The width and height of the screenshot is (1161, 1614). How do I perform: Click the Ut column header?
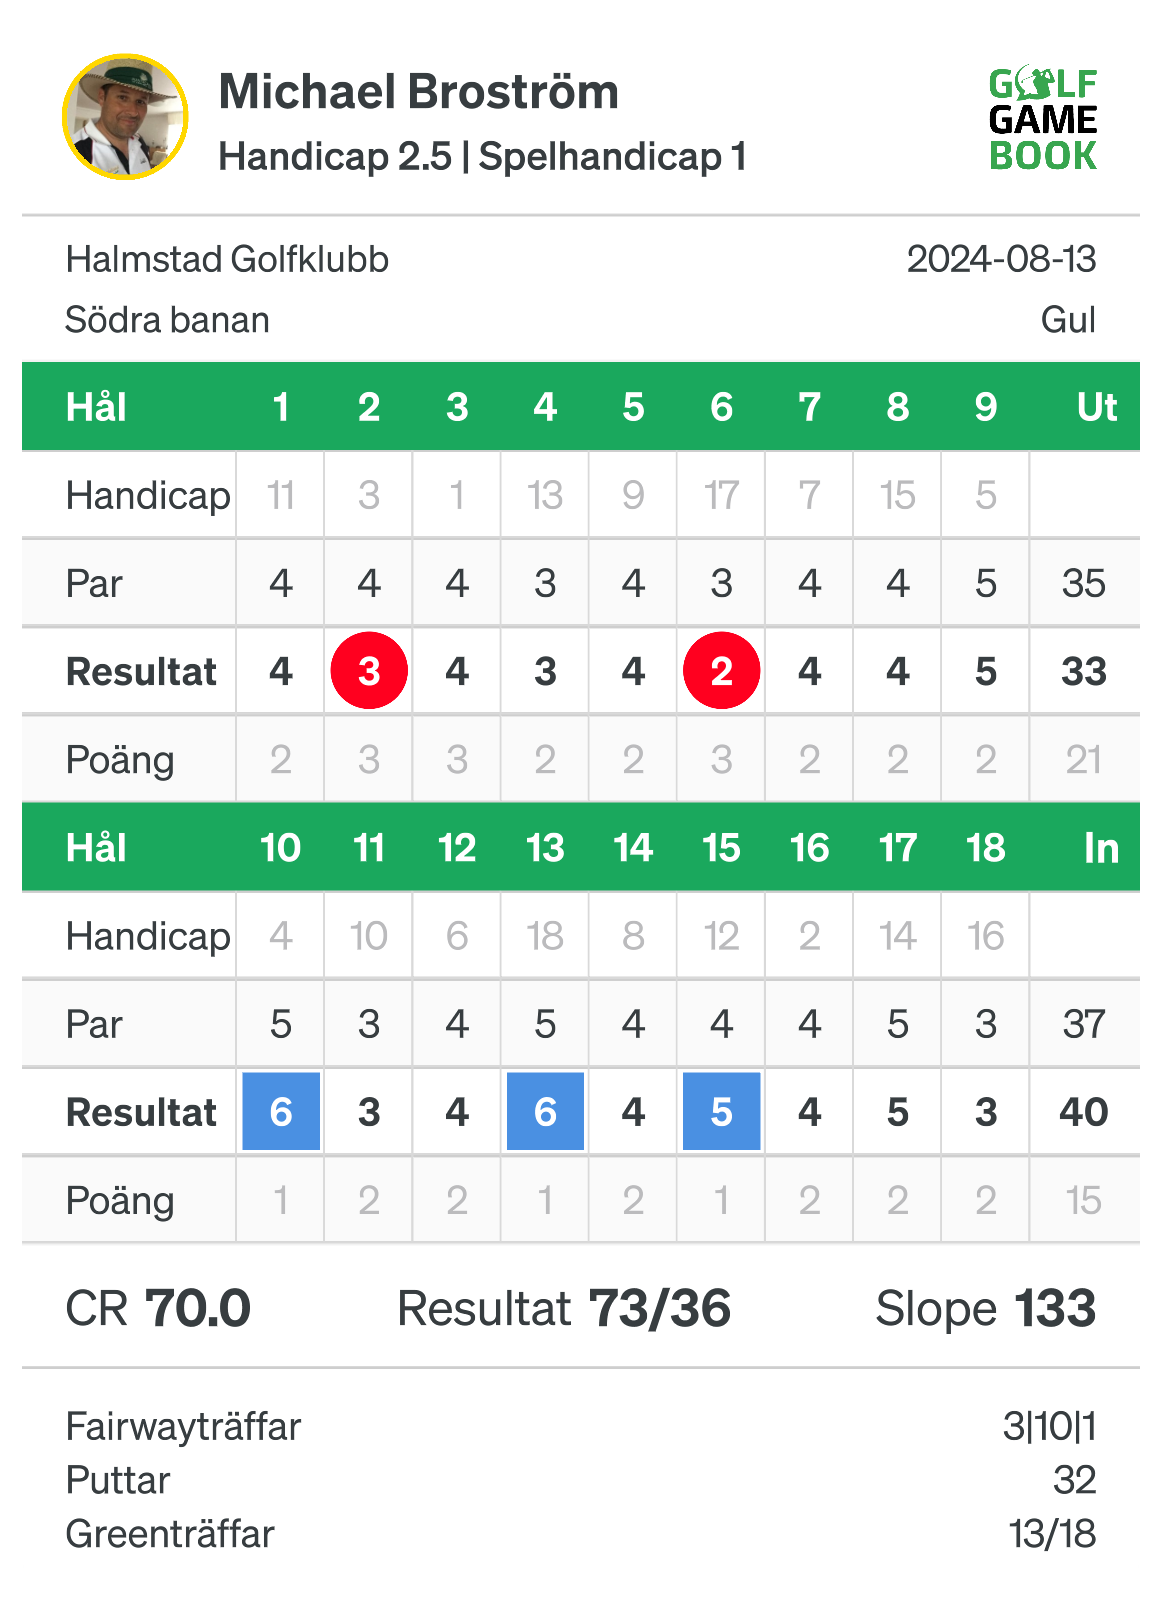(1097, 407)
